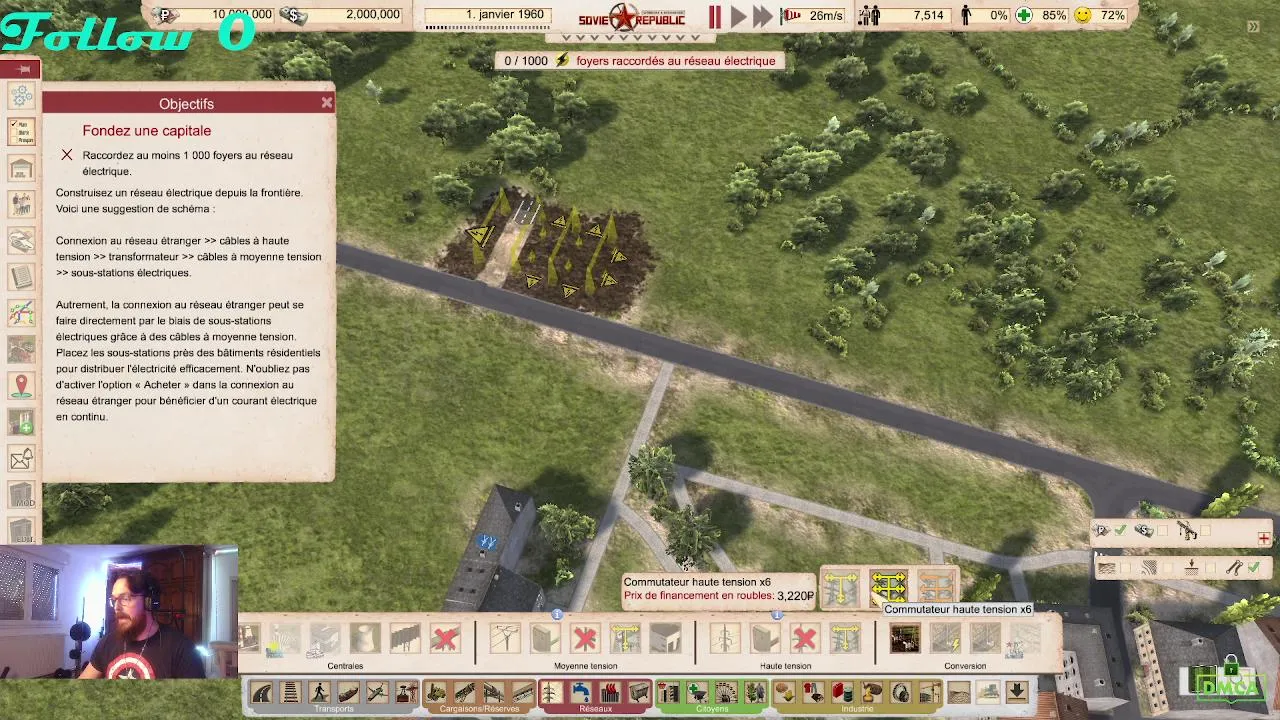Image resolution: width=1280 pixels, height=720 pixels.
Task: Open the lines map sidebar icon
Action: tap(21, 313)
